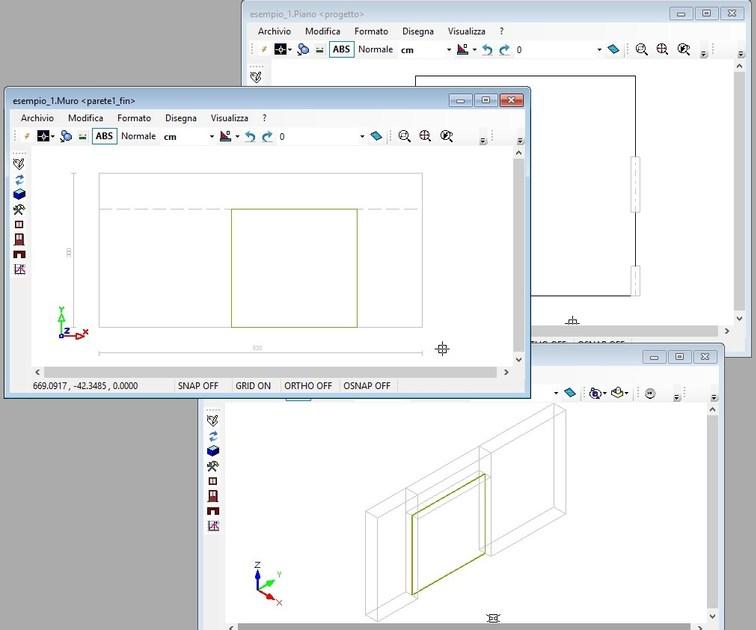Open the Disegna menu in Muro window
Image resolution: width=756 pixels, height=630 pixels.
pyautogui.click(x=181, y=118)
